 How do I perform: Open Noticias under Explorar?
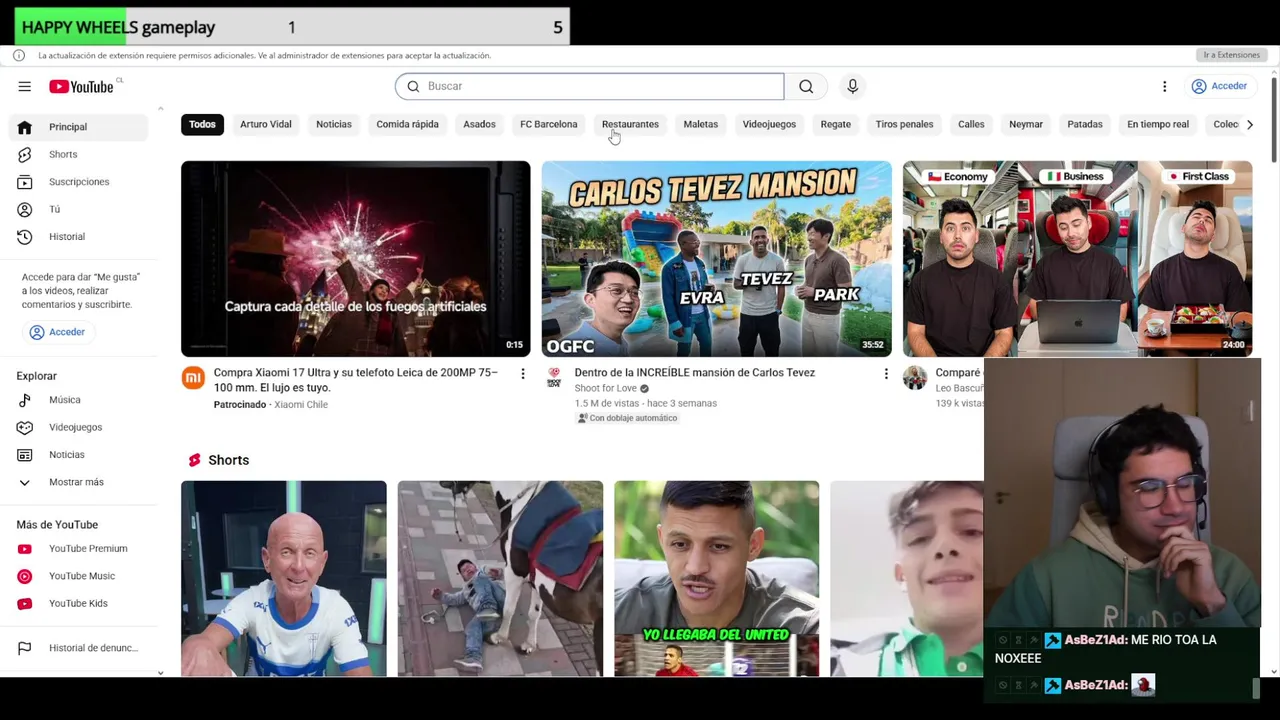(x=80, y=455)
